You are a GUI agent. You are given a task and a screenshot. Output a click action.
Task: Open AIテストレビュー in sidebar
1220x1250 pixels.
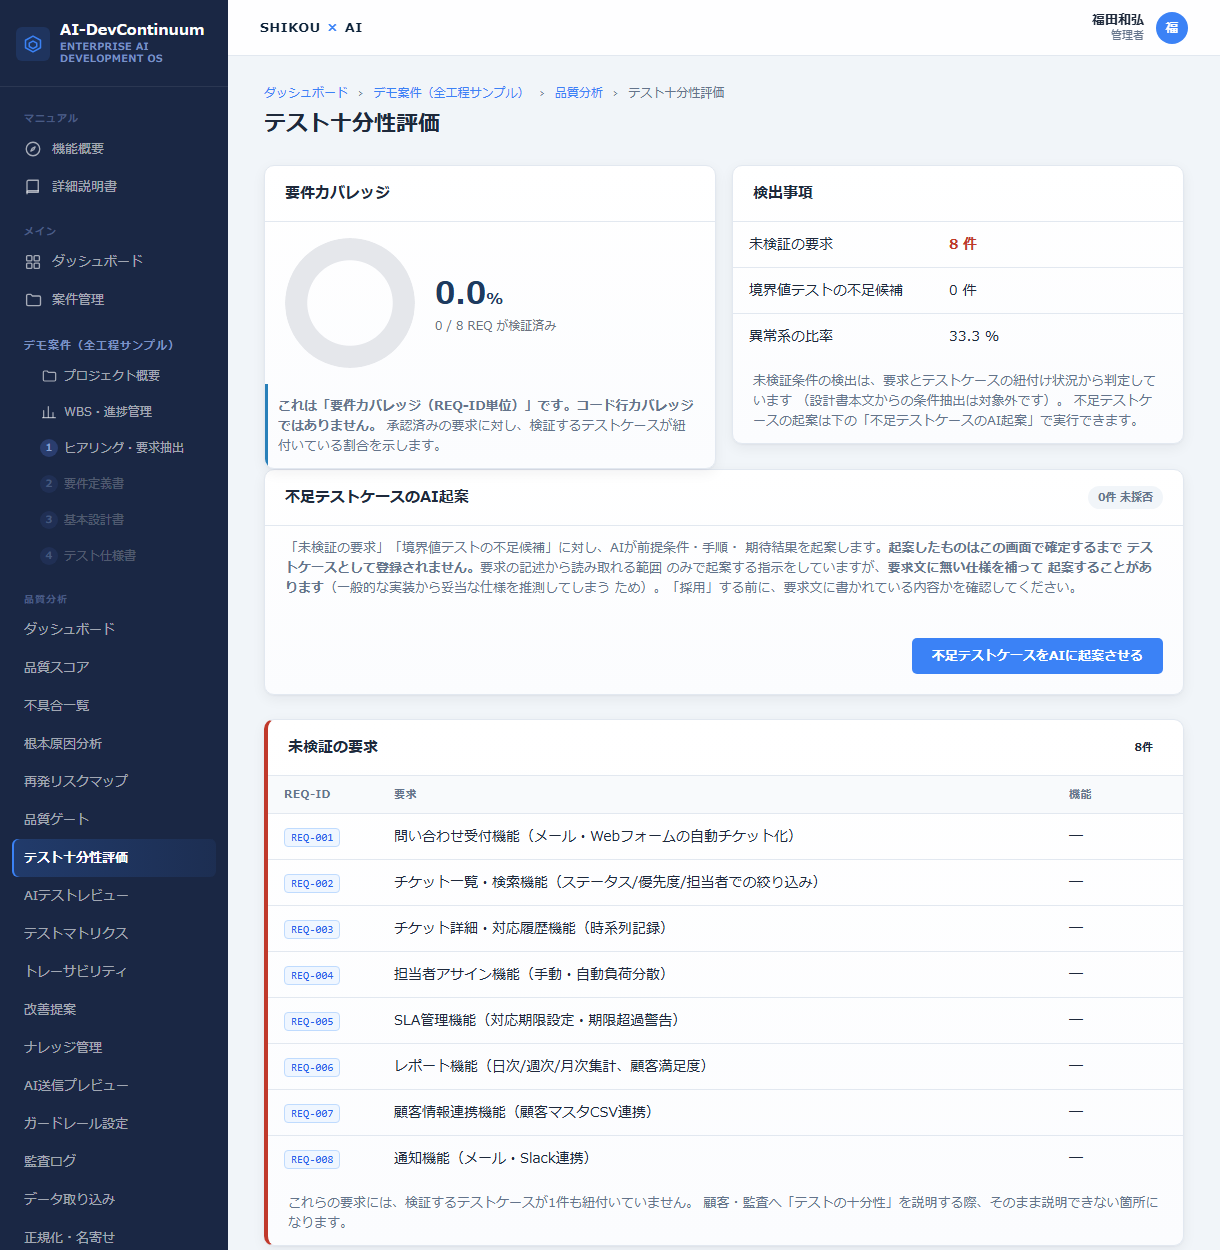pos(114,896)
